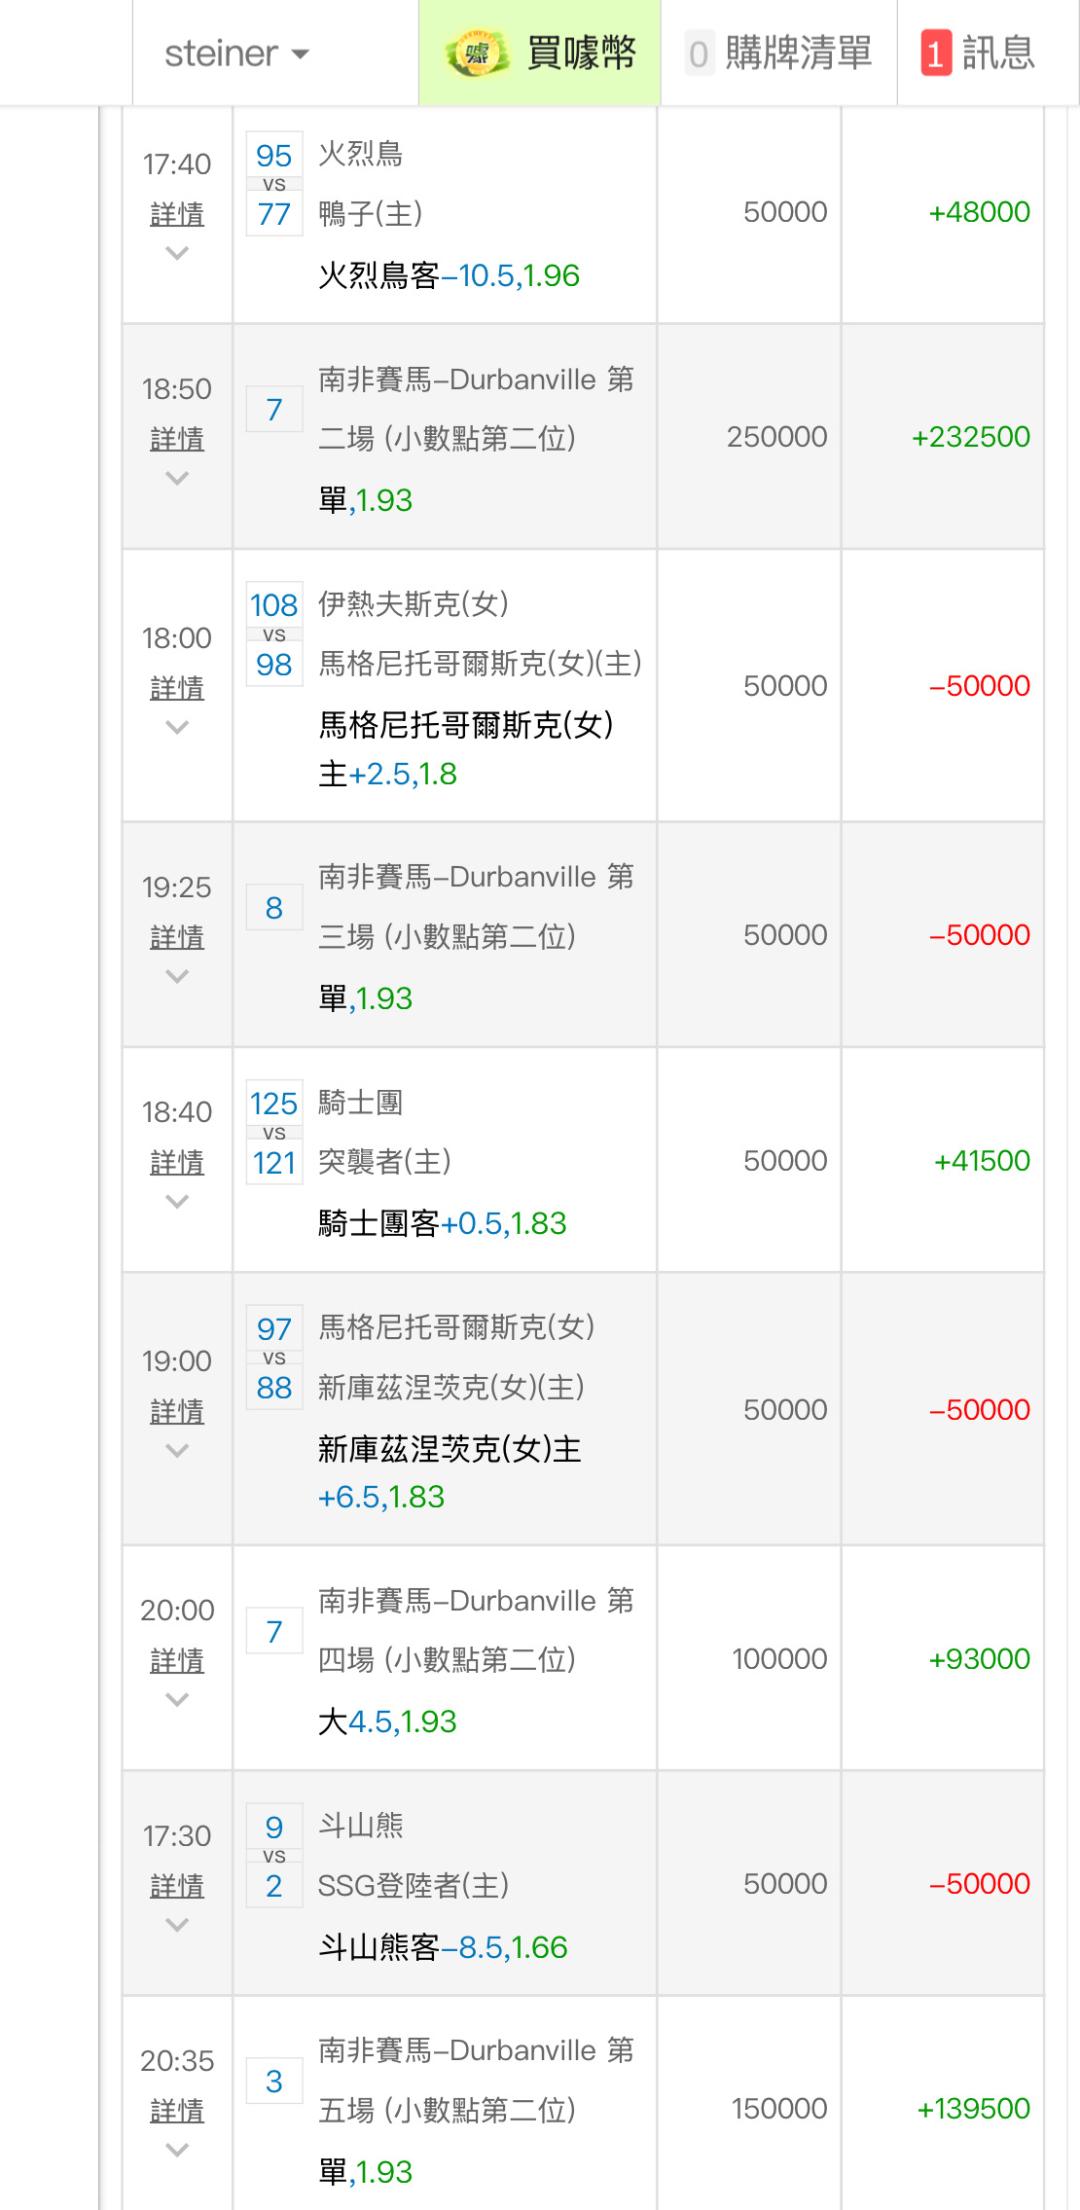
Task: Open 詳情 link for the 20:35 race
Action: [177, 2111]
